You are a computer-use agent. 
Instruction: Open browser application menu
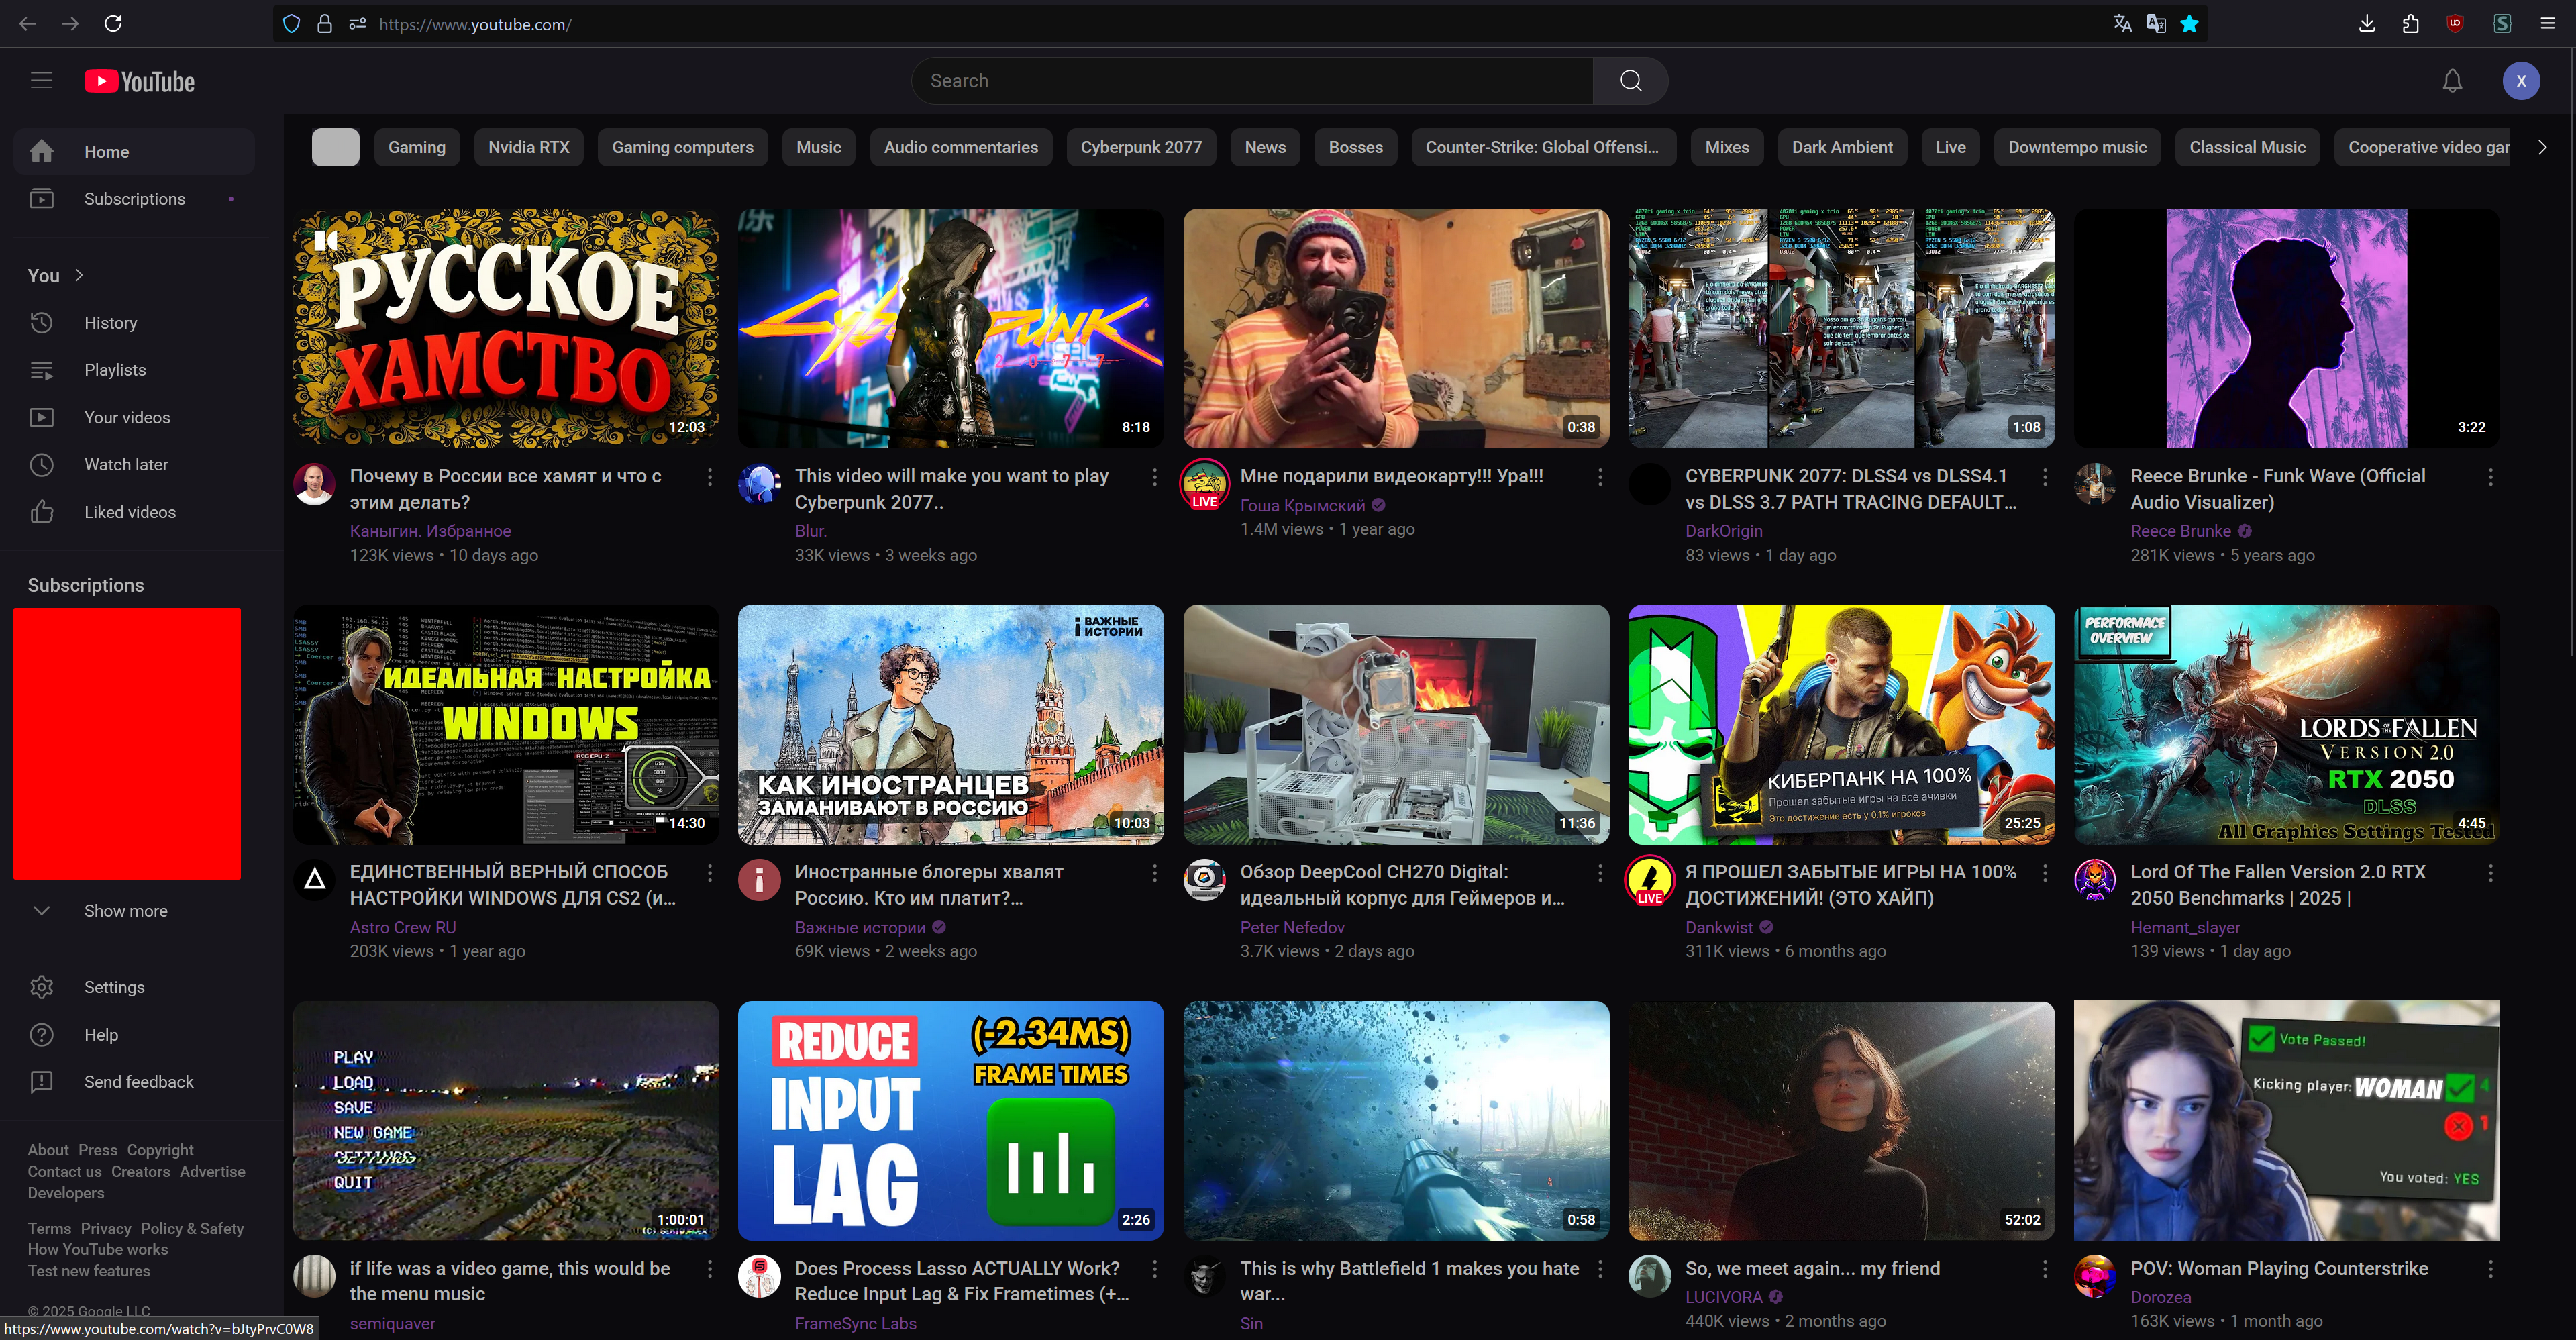tap(2548, 23)
